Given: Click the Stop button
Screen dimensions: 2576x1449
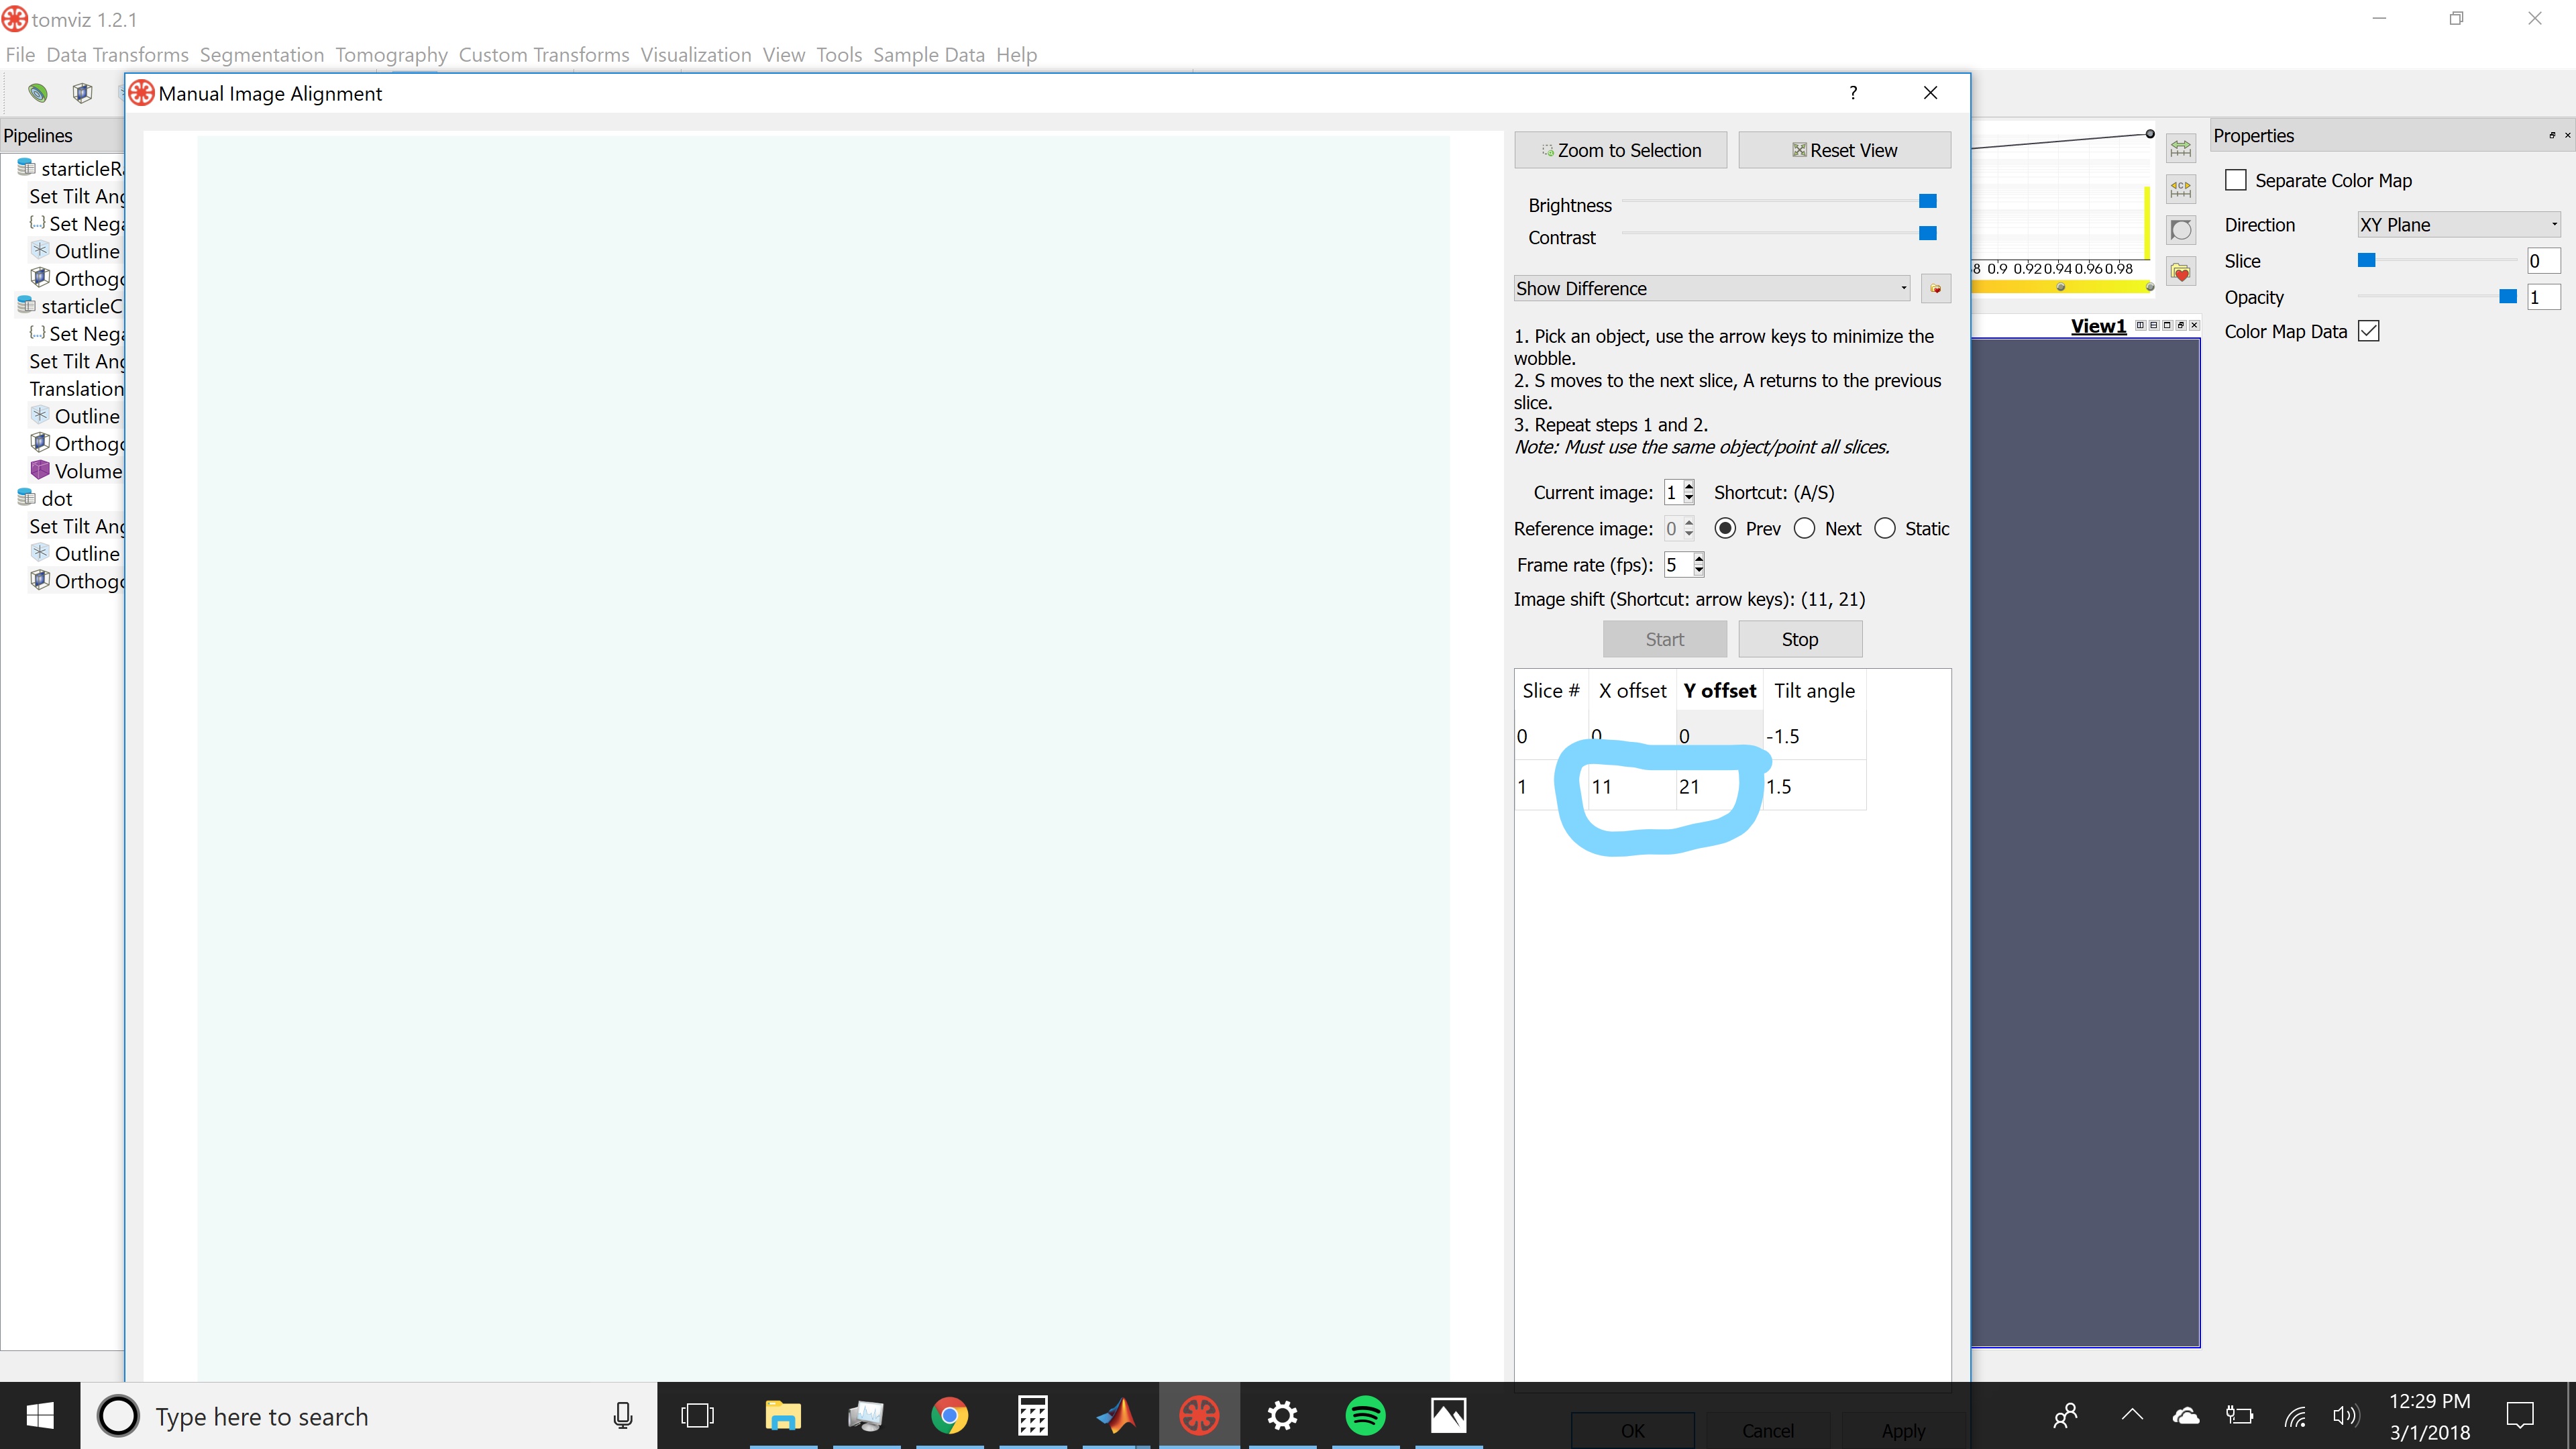Looking at the screenshot, I should tap(1799, 638).
